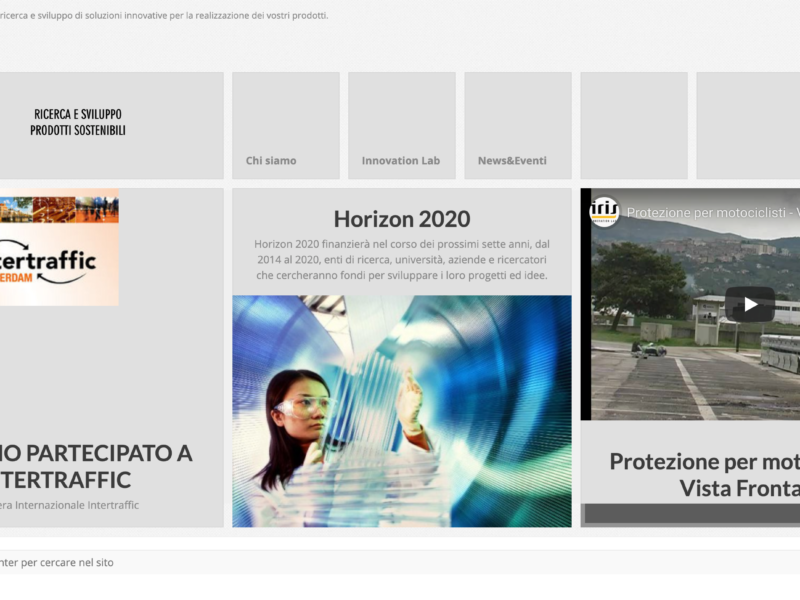Open the Horizon 2020 heading link

coord(402,219)
